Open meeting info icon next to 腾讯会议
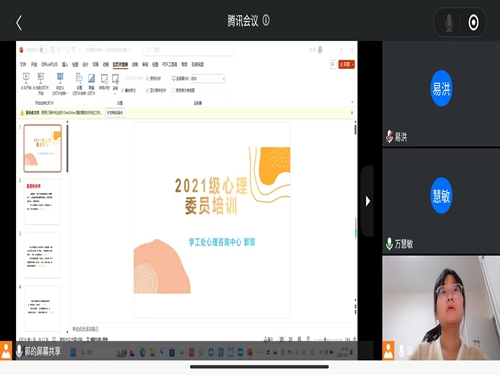The width and height of the screenshot is (500, 375). pos(266,21)
